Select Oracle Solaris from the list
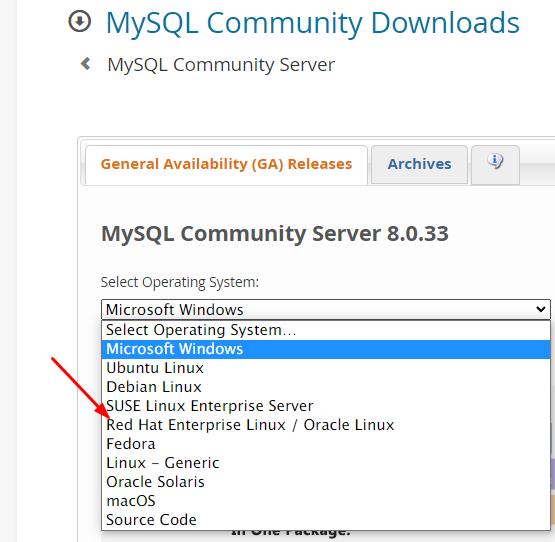 [x=326, y=482]
